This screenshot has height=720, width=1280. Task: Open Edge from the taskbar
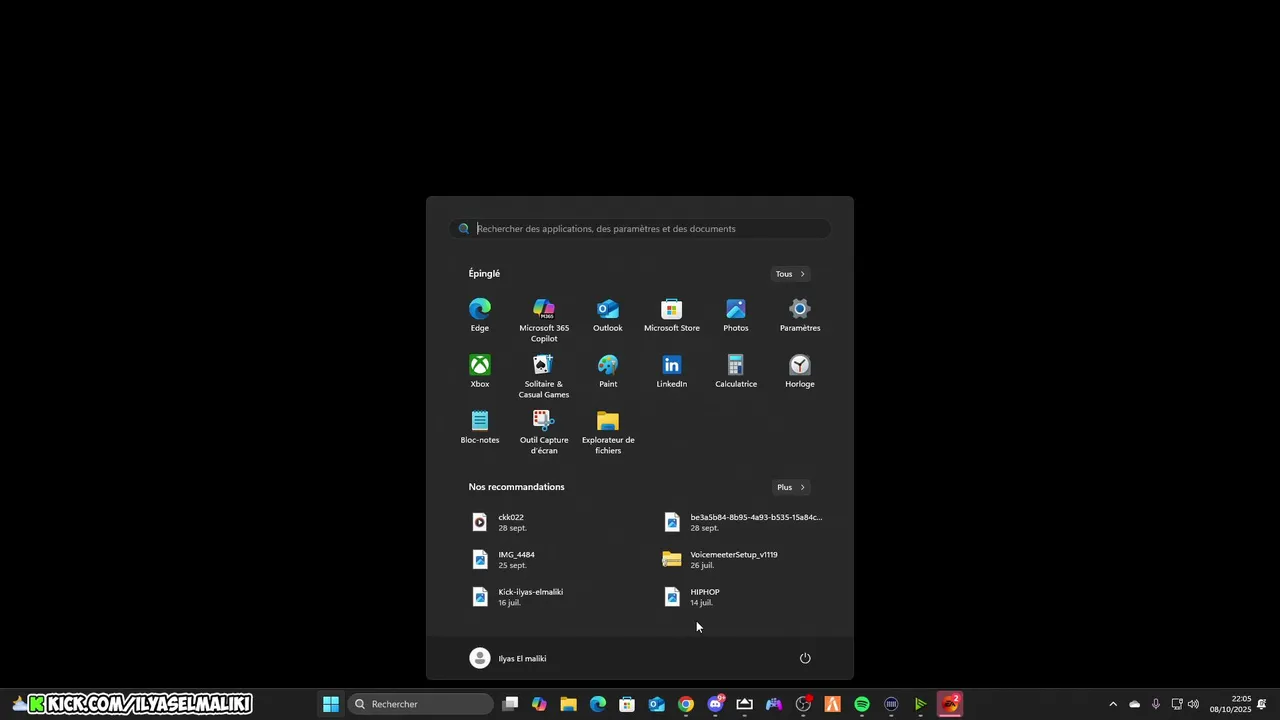tap(598, 704)
